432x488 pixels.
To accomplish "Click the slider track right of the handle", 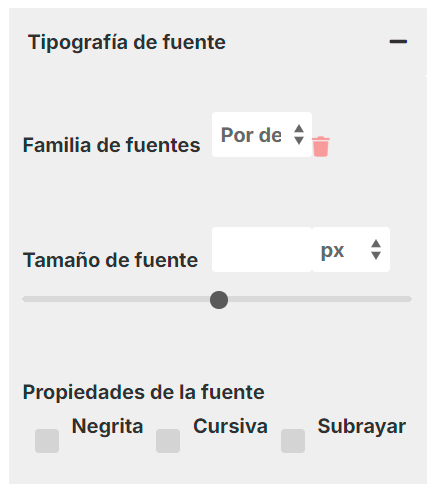I will coord(320,299).
